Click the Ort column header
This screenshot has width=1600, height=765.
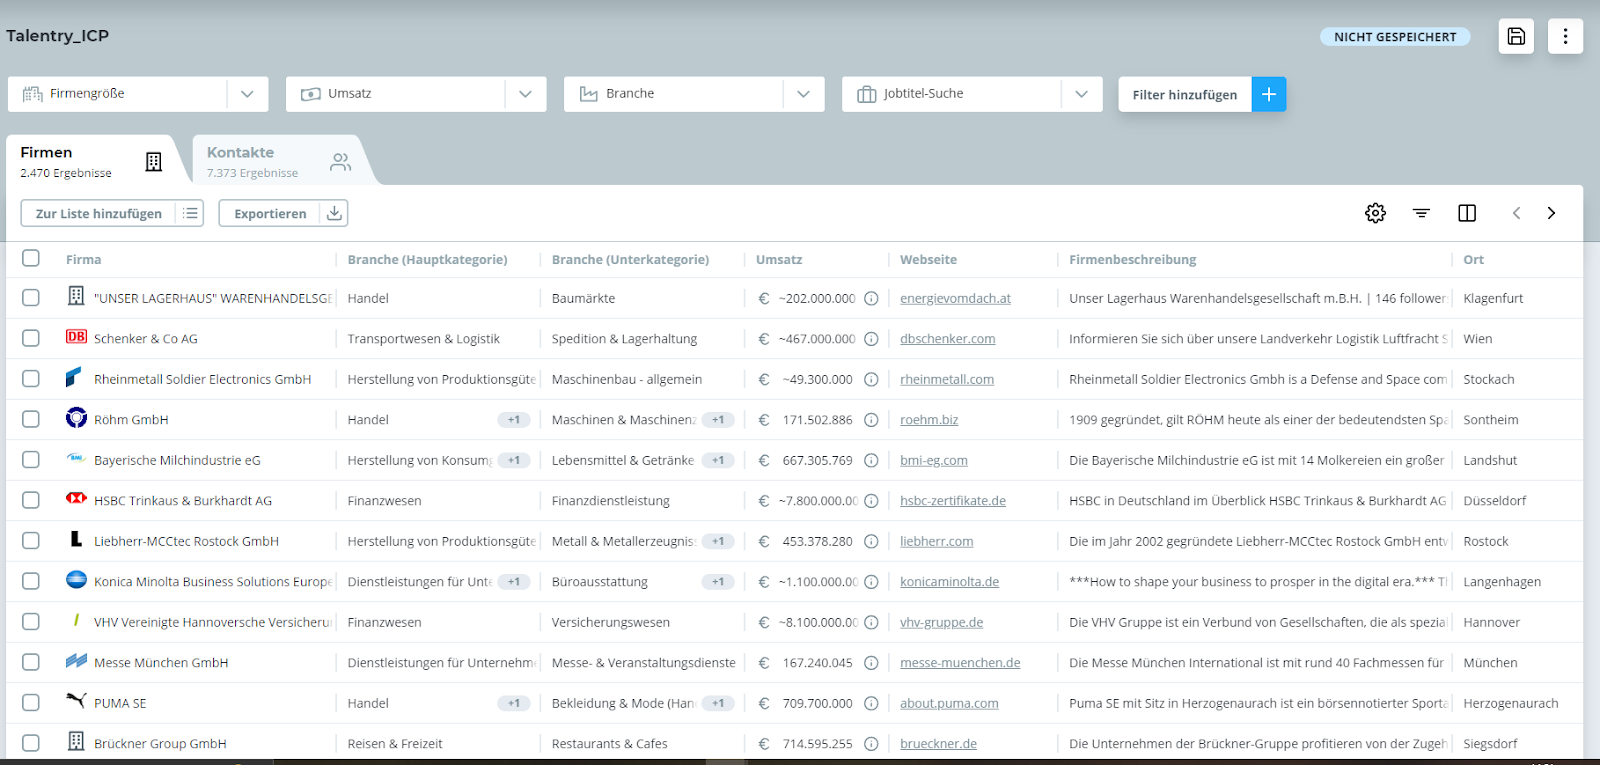tap(1473, 259)
